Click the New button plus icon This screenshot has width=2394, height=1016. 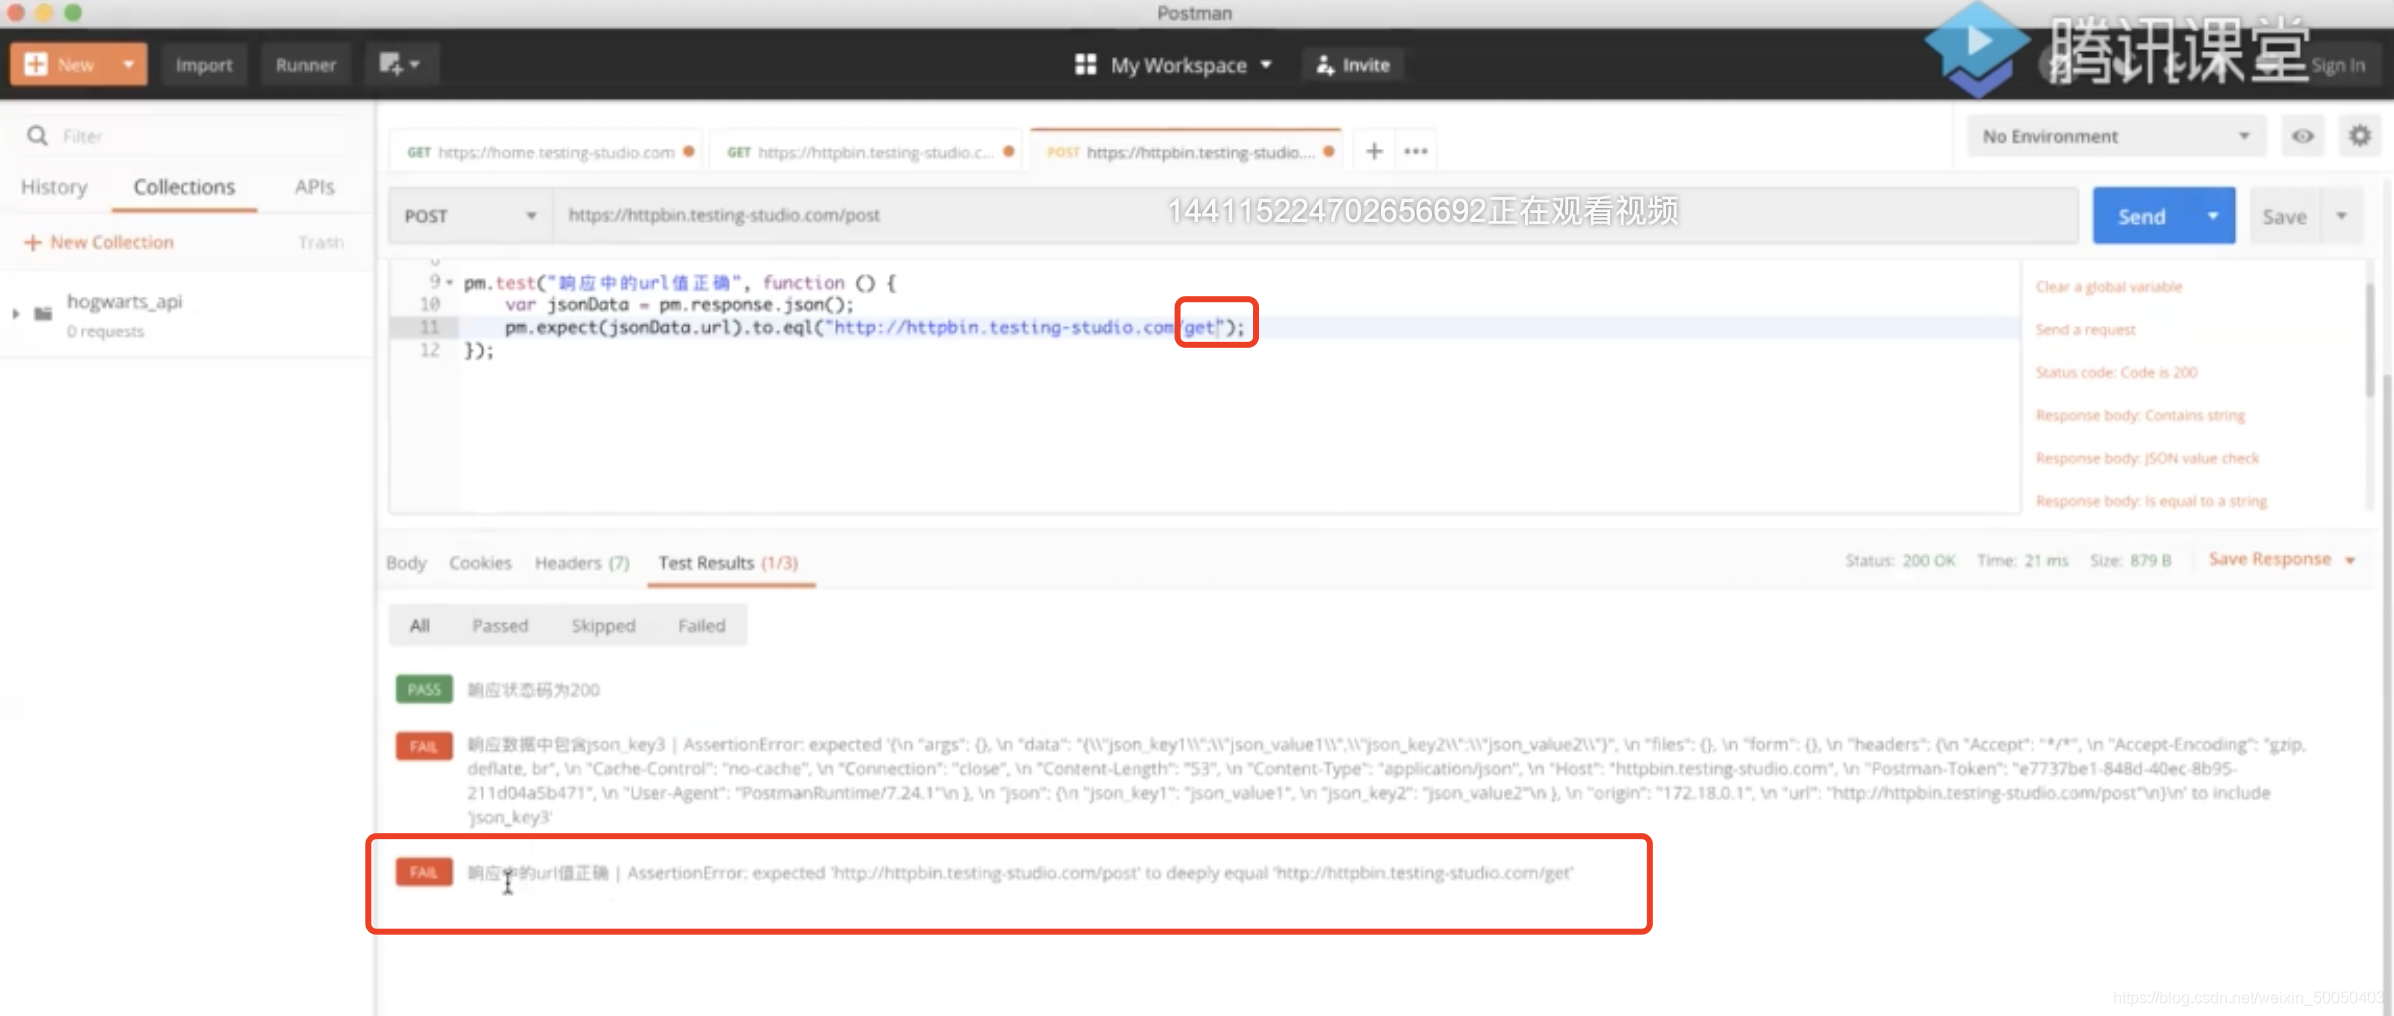(x=36, y=64)
